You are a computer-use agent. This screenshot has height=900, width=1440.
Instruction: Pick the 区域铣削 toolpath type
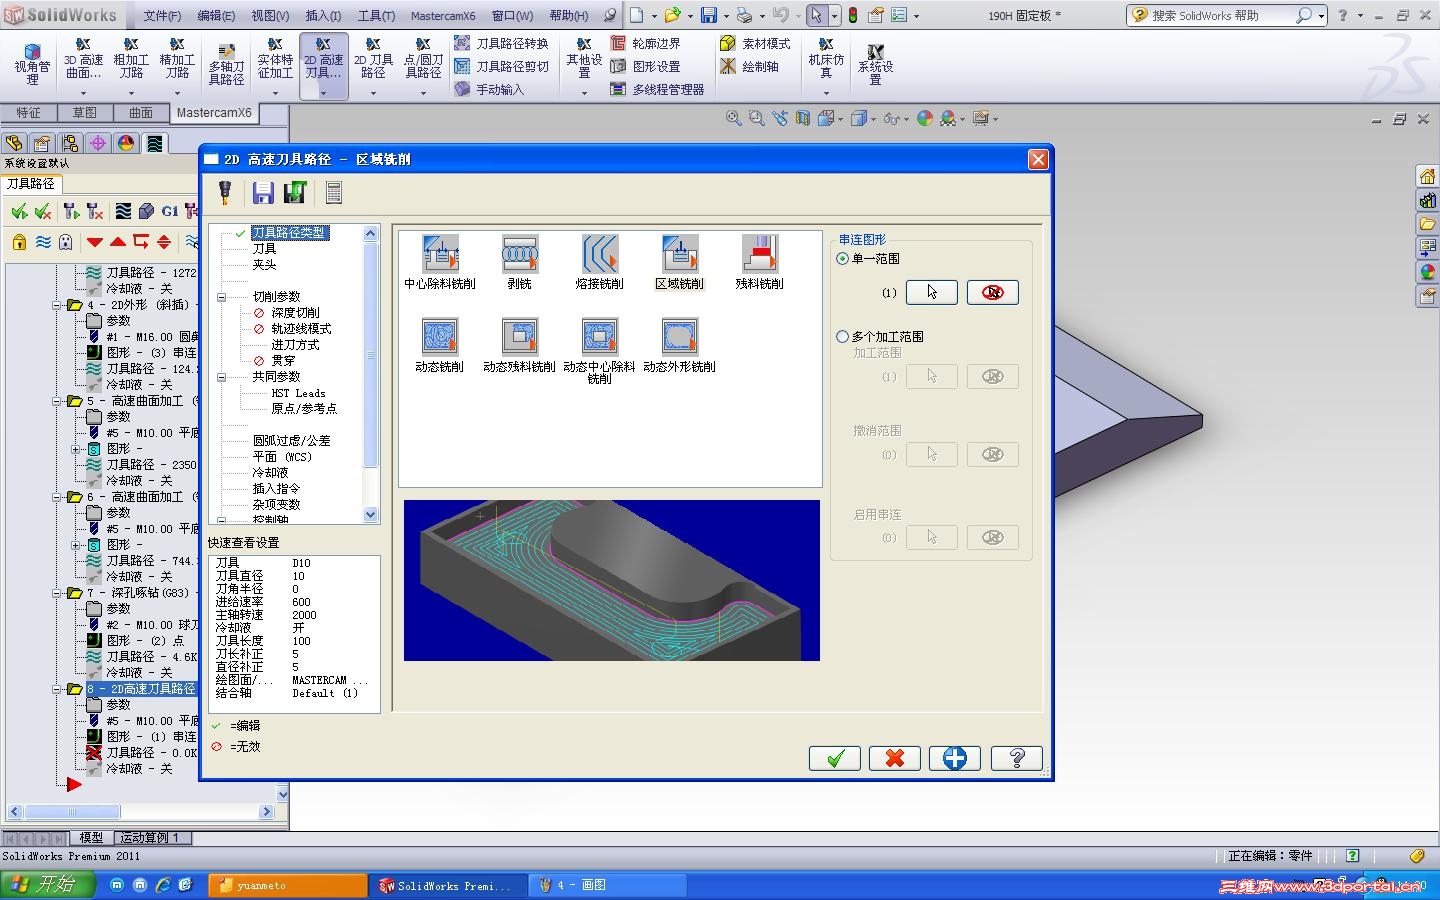679,262
